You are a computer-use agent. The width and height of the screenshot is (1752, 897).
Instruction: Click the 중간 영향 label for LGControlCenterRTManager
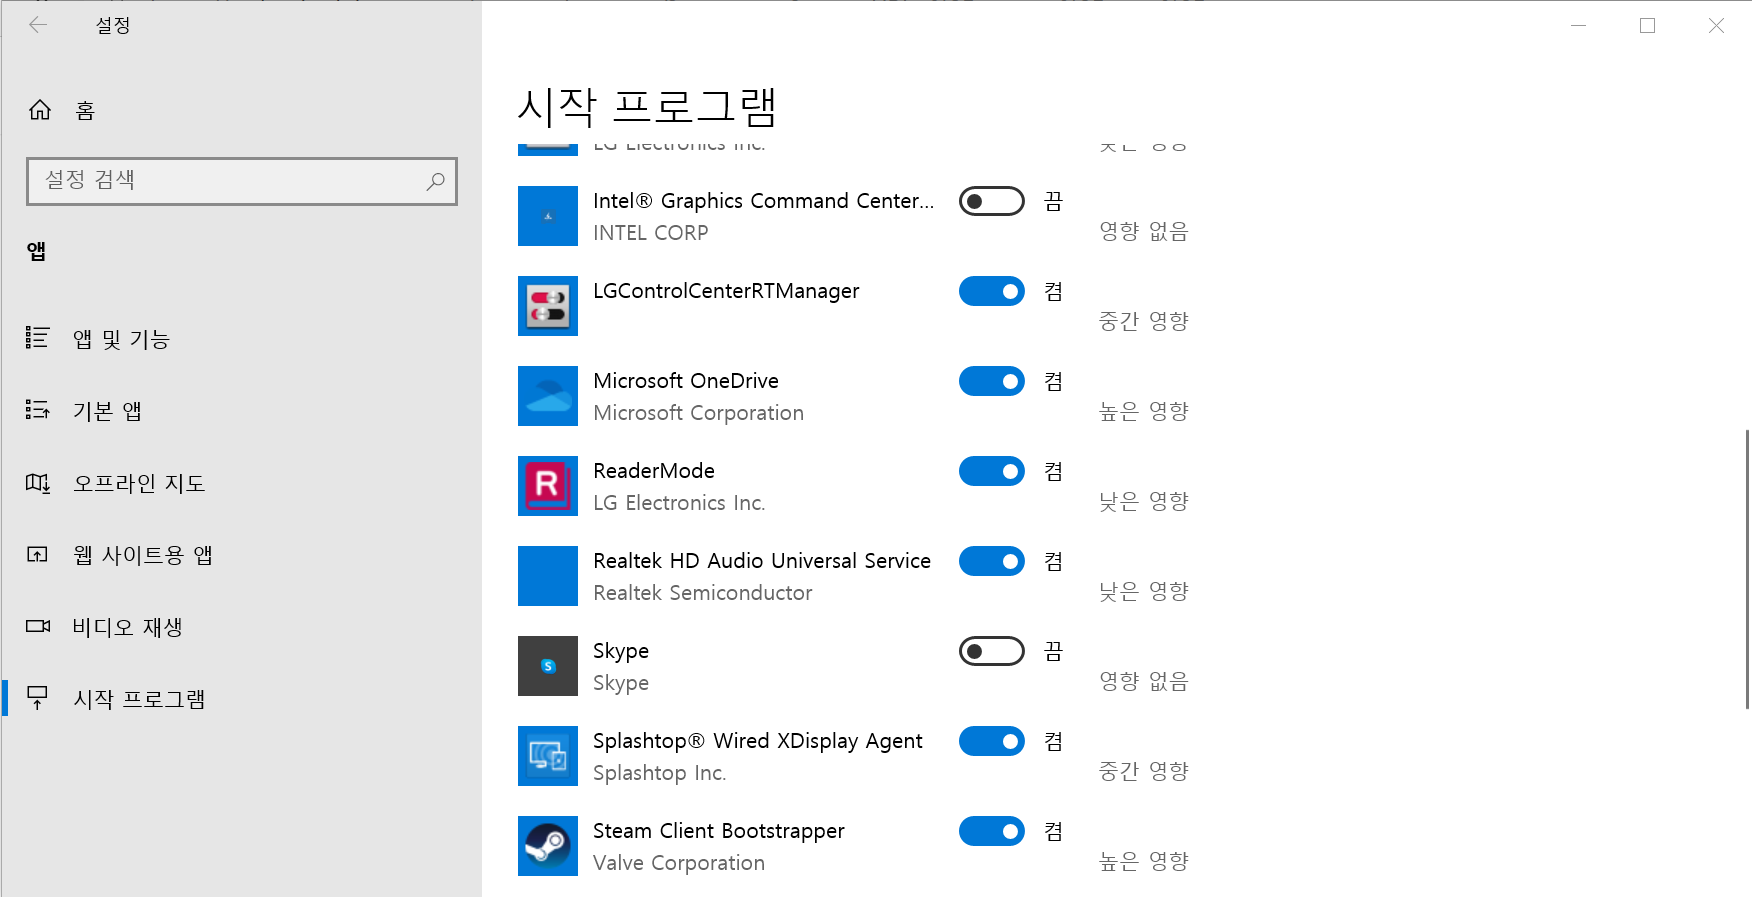point(1144,321)
